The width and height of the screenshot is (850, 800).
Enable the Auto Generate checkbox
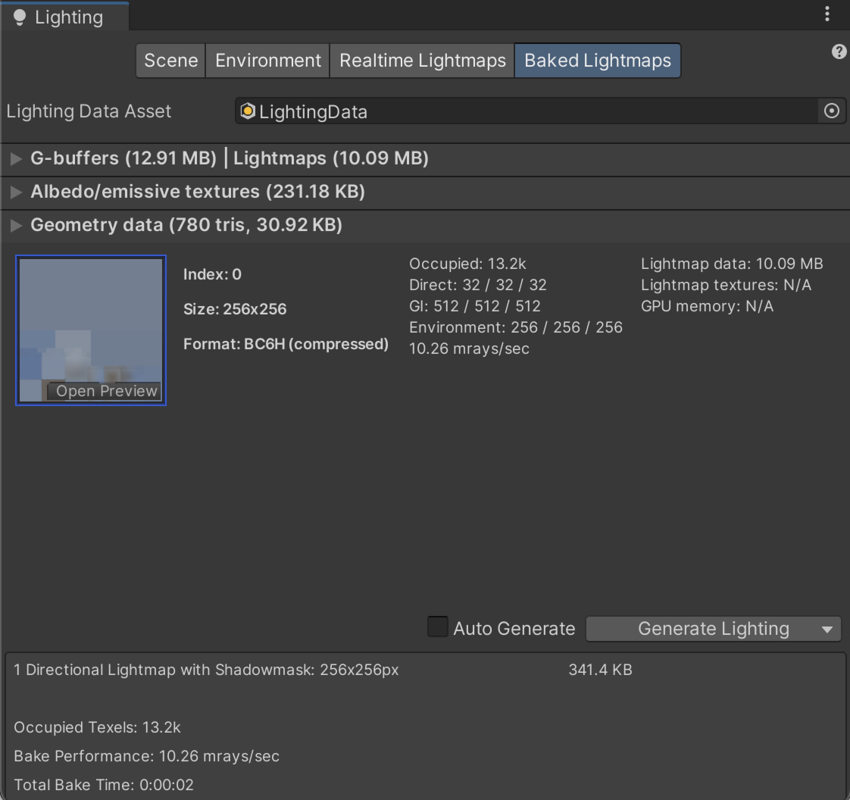tap(438, 627)
